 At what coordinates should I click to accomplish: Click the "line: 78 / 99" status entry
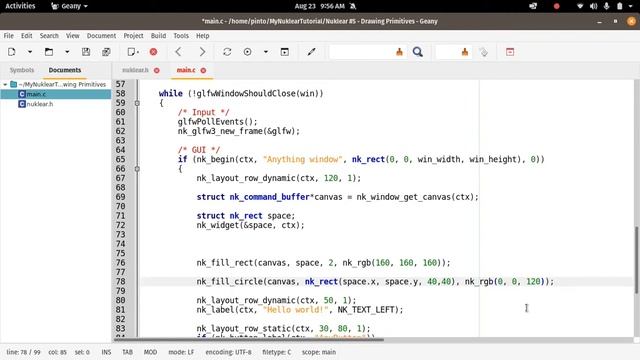(x=23, y=352)
